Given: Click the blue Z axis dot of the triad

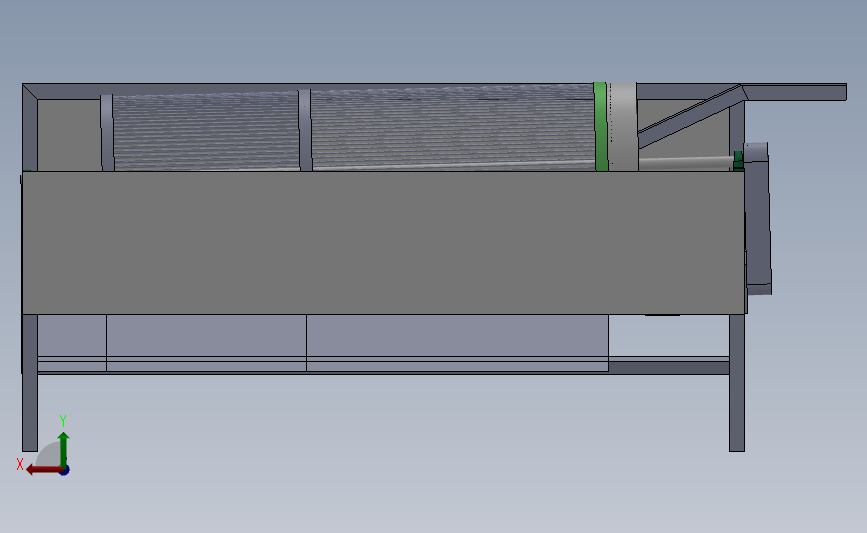Looking at the screenshot, I should pyautogui.click(x=65, y=471).
